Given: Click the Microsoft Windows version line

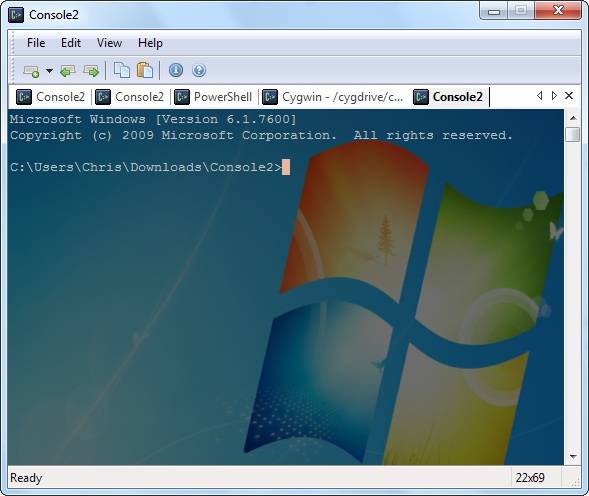Looking at the screenshot, I should [x=153, y=119].
